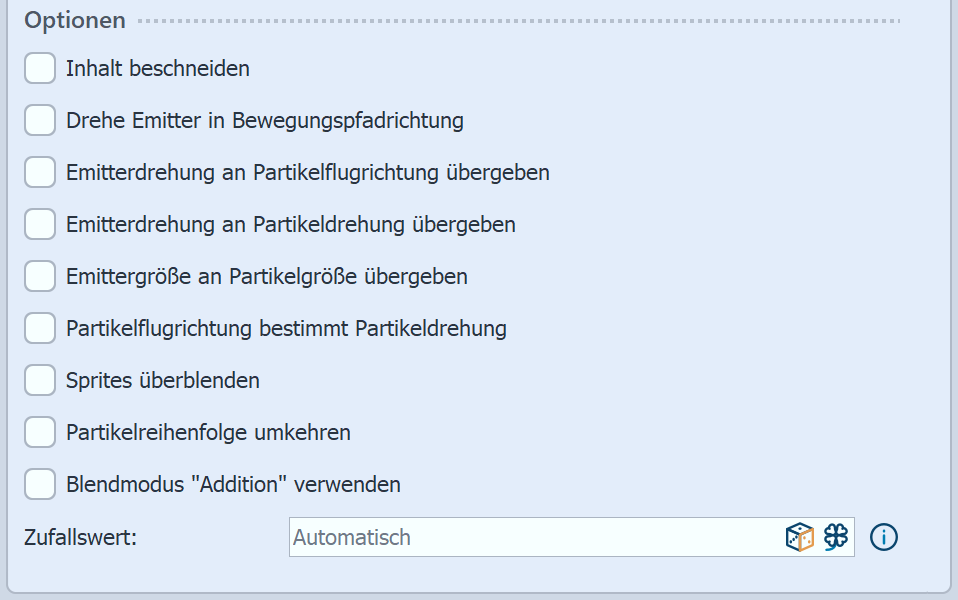Click the "Inhalt beschneiden" text label
Screen dimensions: 958x600
click(157, 68)
